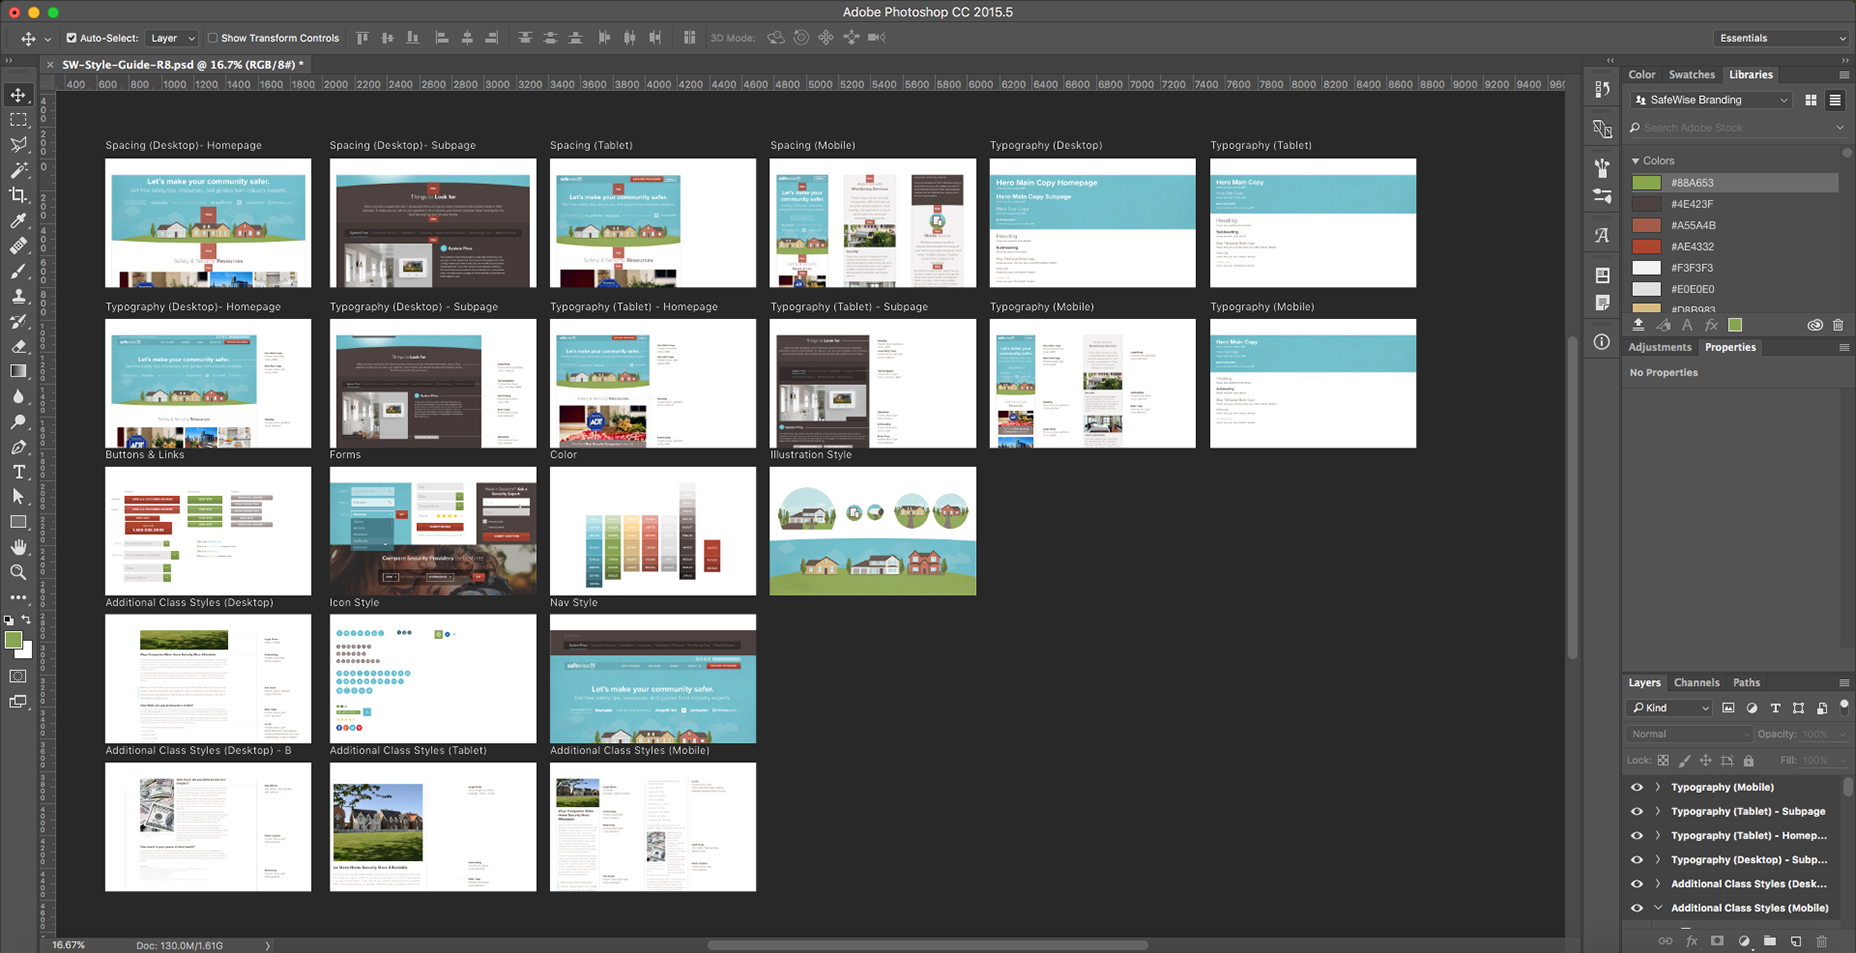The image size is (1856, 953).
Task: Choose the Rectangular Marquee tool
Action: click(18, 119)
